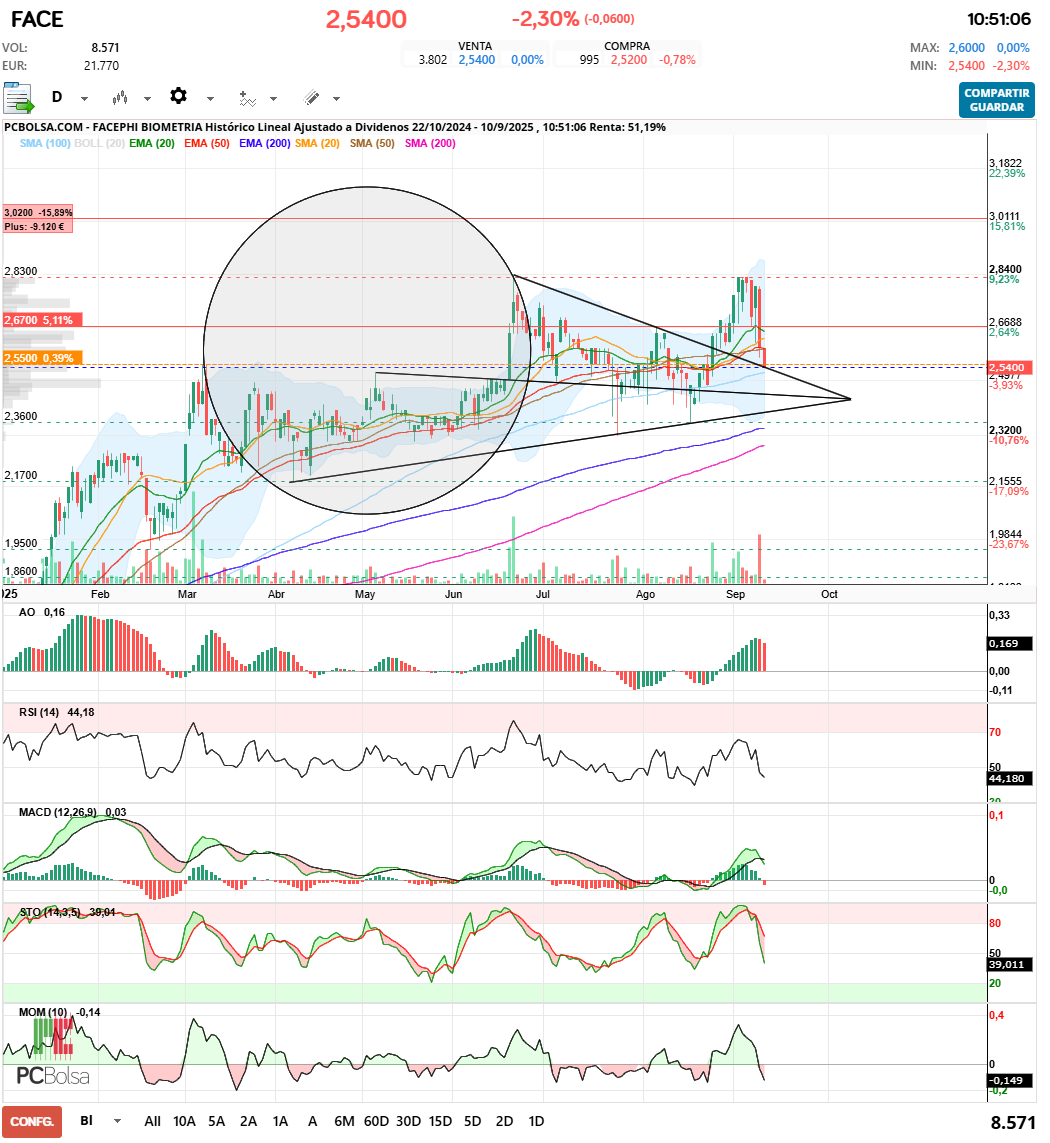Viewport: 1050px width, 1143px height.
Task: Toggle the EMA (200) indicator legend
Action: (x=265, y=143)
